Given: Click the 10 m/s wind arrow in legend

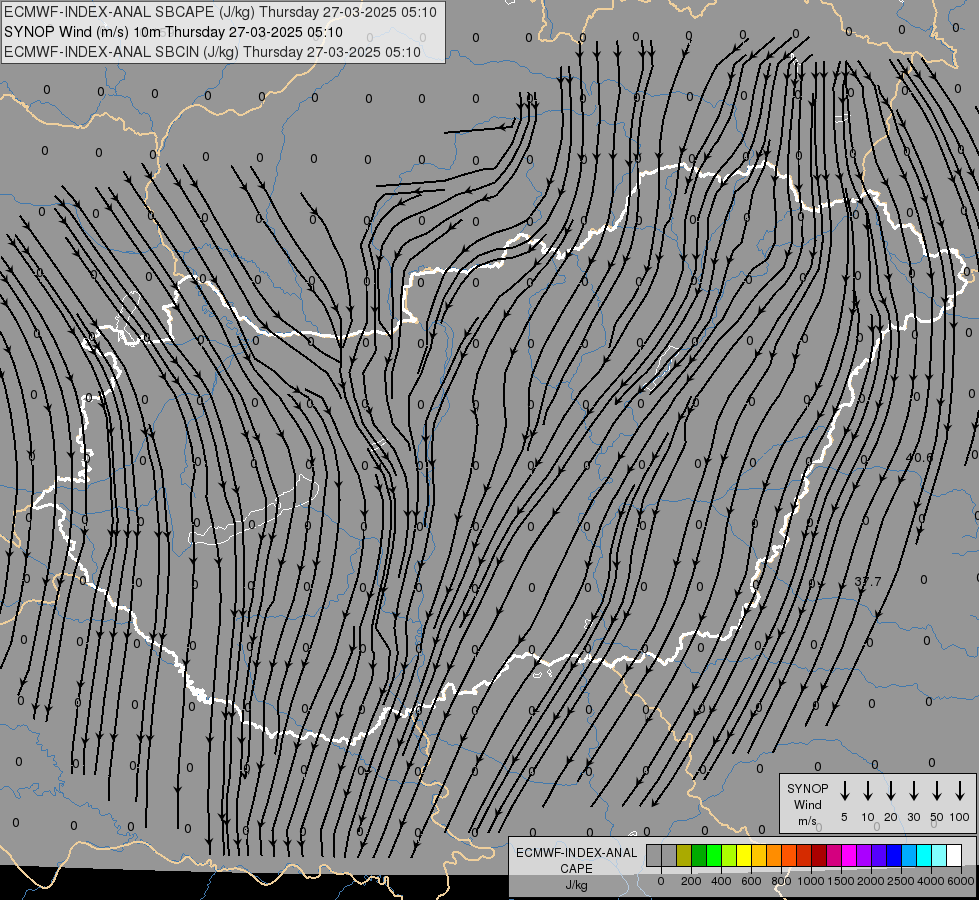Looking at the screenshot, I should pos(868,791).
